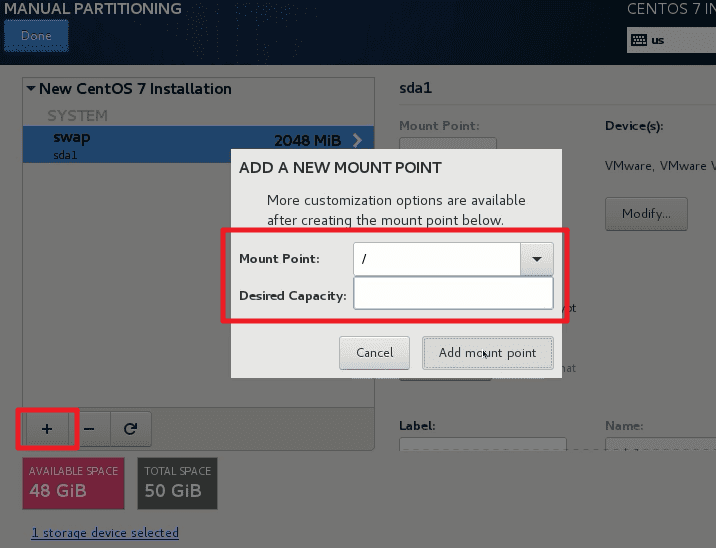Click the Mount Point text field containing /
Viewport: 716px width, 548px height.
click(x=437, y=259)
